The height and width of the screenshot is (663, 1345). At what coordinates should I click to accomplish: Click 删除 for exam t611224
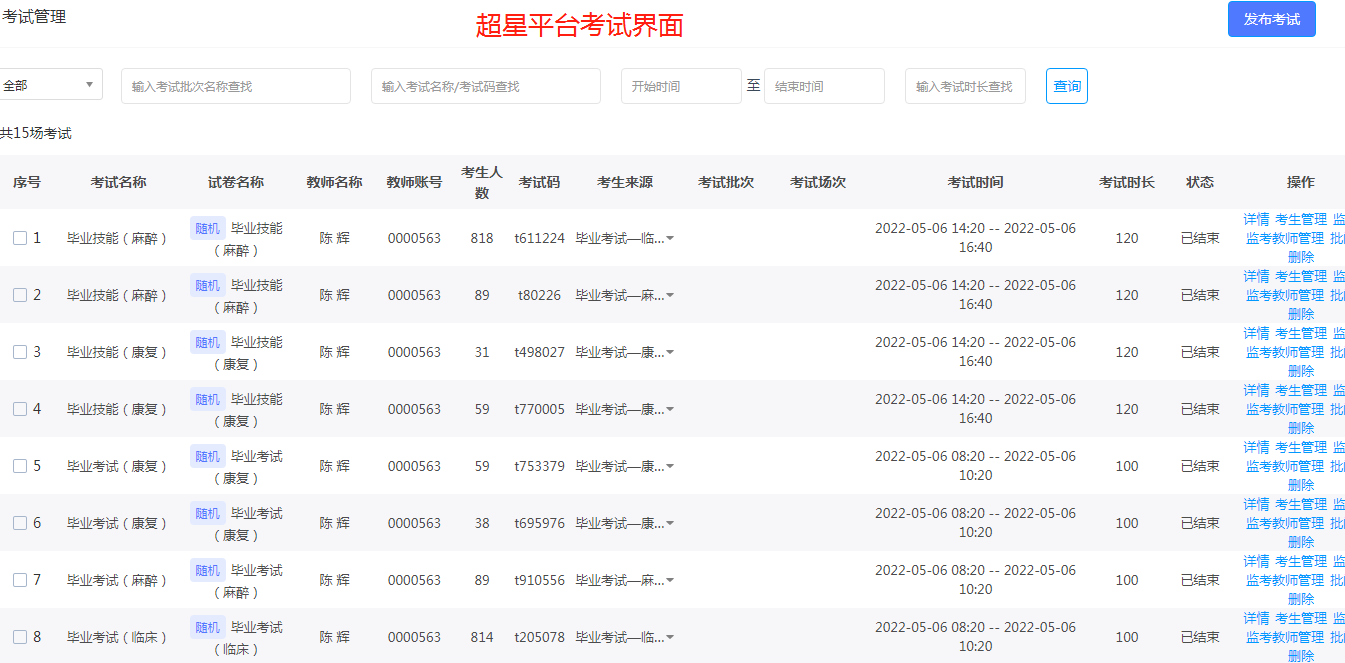click(x=1301, y=257)
